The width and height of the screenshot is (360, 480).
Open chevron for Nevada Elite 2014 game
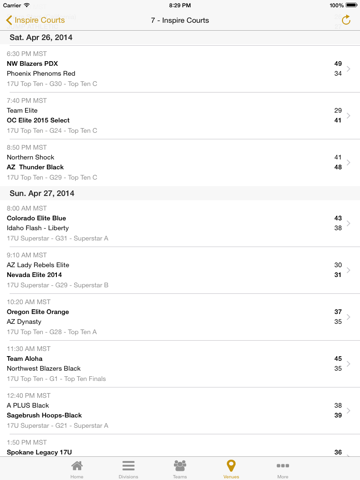coord(348,270)
